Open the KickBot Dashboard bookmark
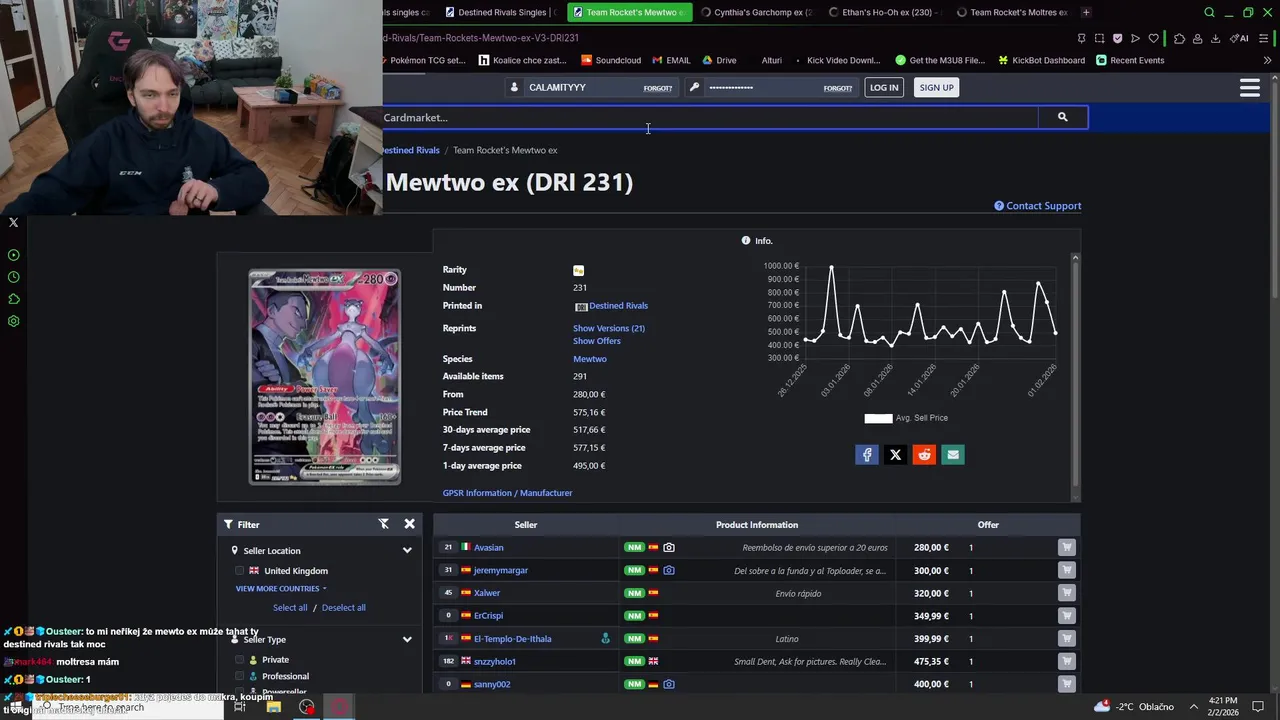The width and height of the screenshot is (1280, 720). click(x=1040, y=60)
